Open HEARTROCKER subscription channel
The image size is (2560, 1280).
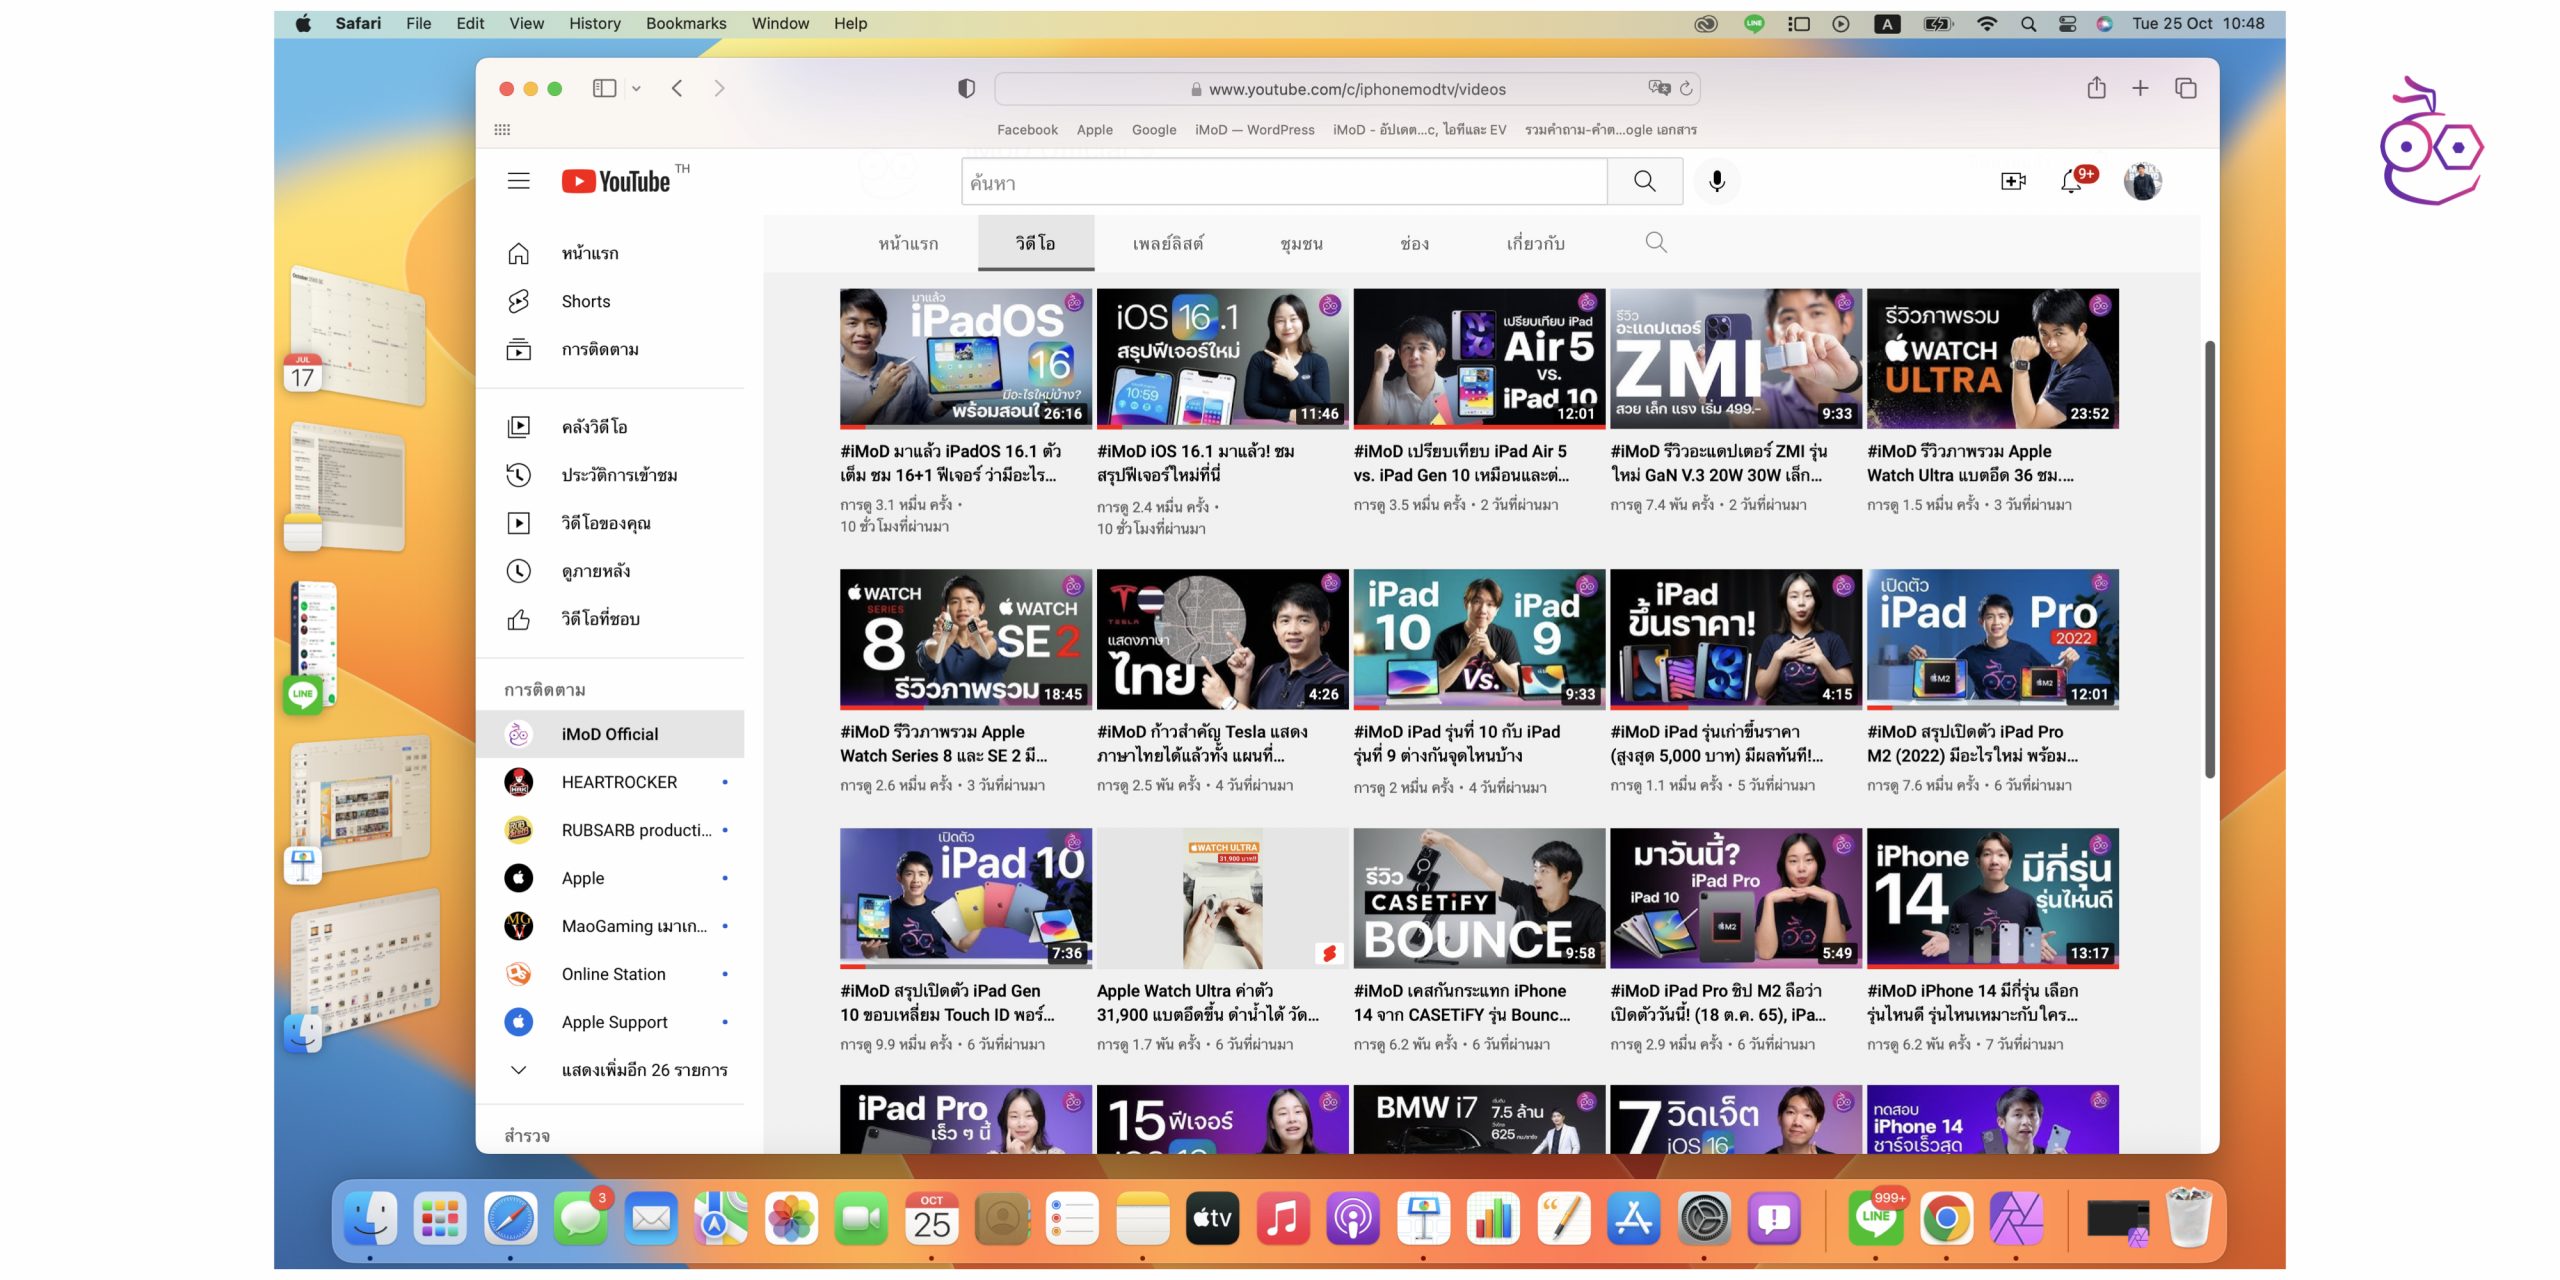coord(618,782)
